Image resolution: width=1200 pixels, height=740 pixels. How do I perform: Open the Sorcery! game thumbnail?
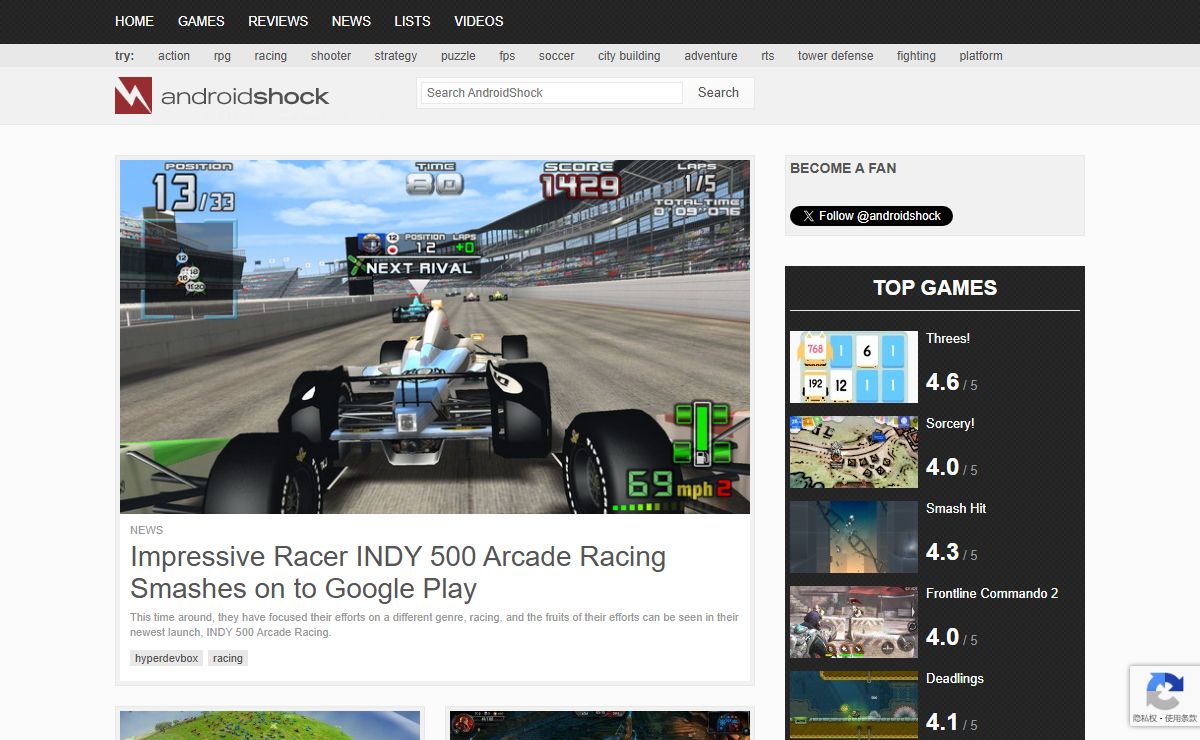[854, 452]
